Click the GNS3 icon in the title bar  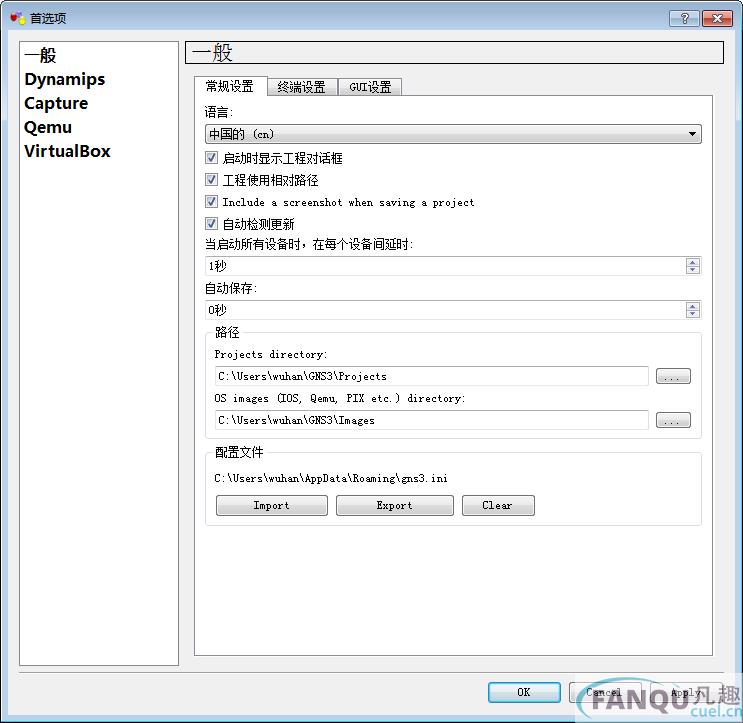(16, 18)
